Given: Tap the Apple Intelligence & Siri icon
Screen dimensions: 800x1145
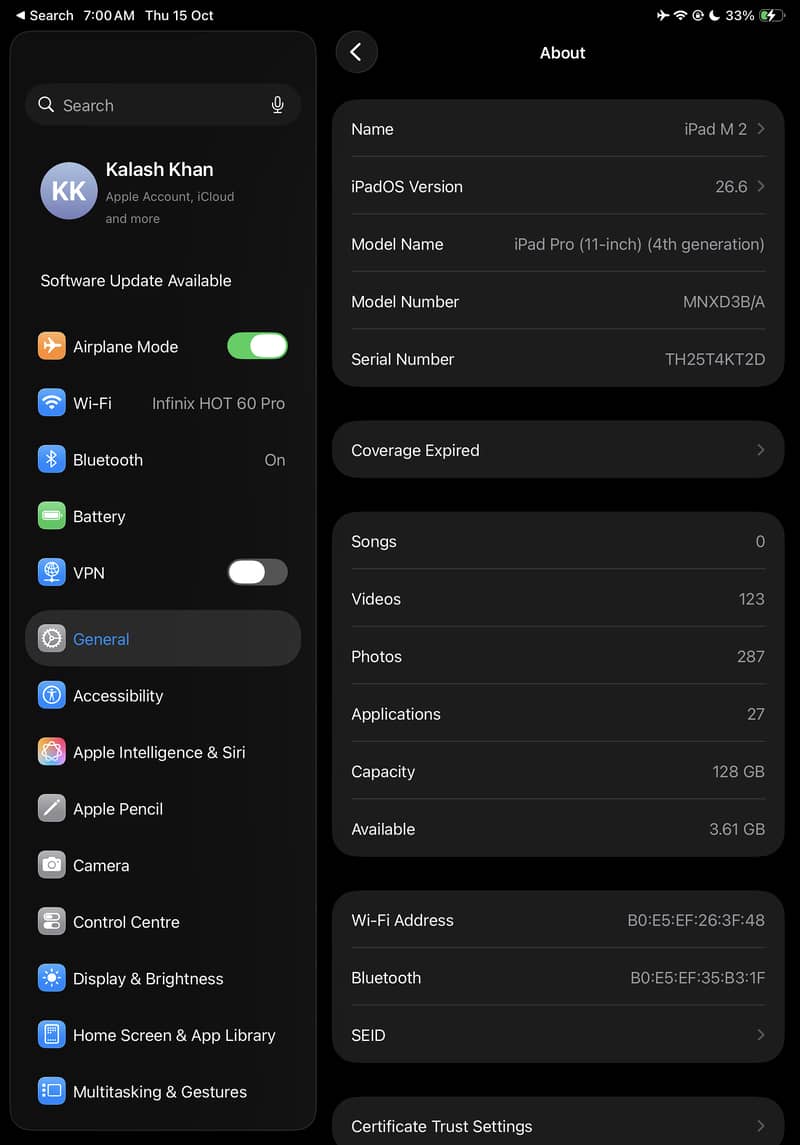Looking at the screenshot, I should tap(51, 751).
